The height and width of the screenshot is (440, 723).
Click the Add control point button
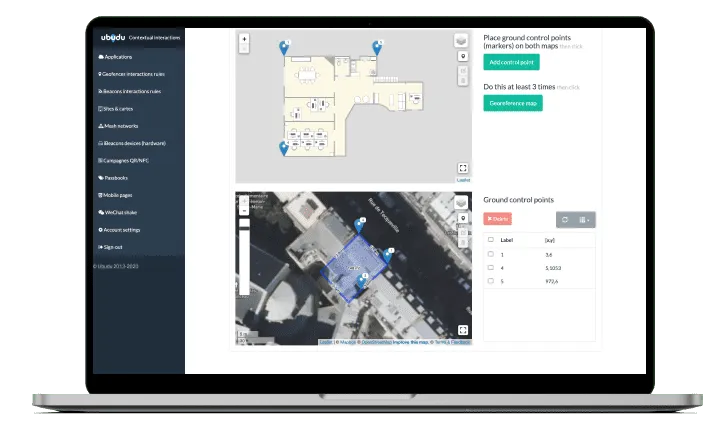511,62
